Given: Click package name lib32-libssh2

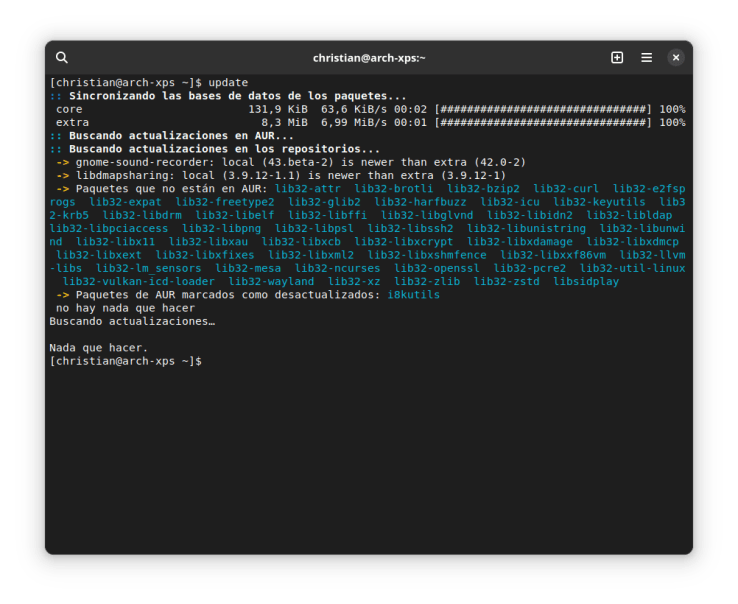Looking at the screenshot, I should [410, 228].
